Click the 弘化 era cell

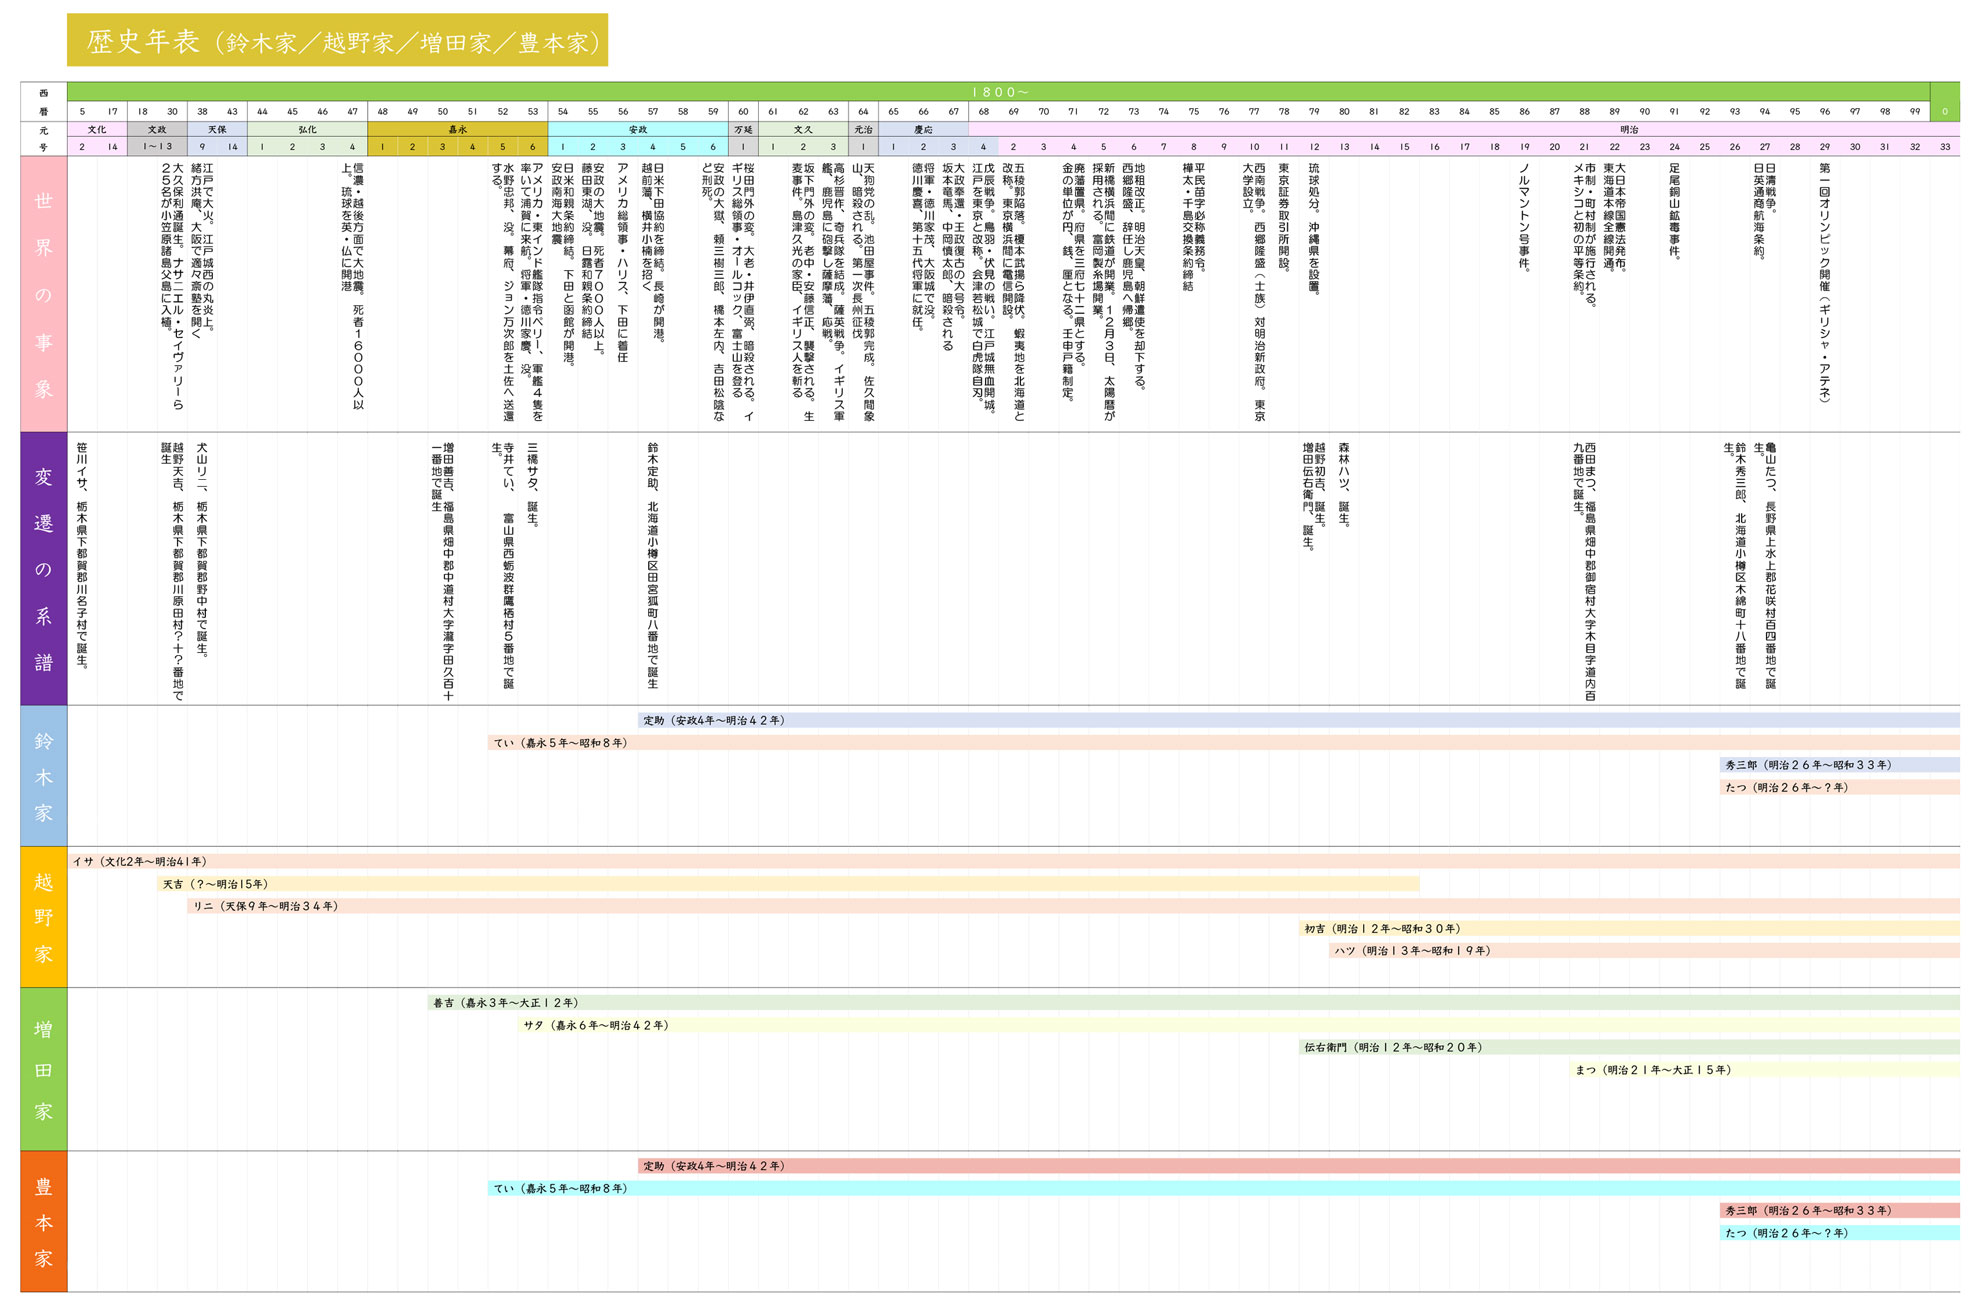tap(307, 129)
